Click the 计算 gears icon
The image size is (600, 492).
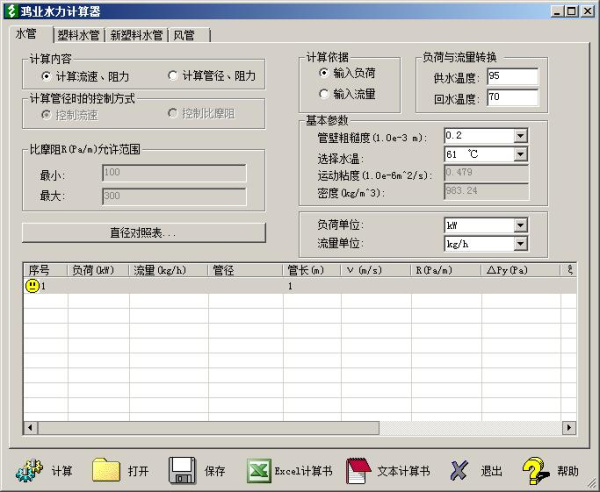tap(30, 470)
